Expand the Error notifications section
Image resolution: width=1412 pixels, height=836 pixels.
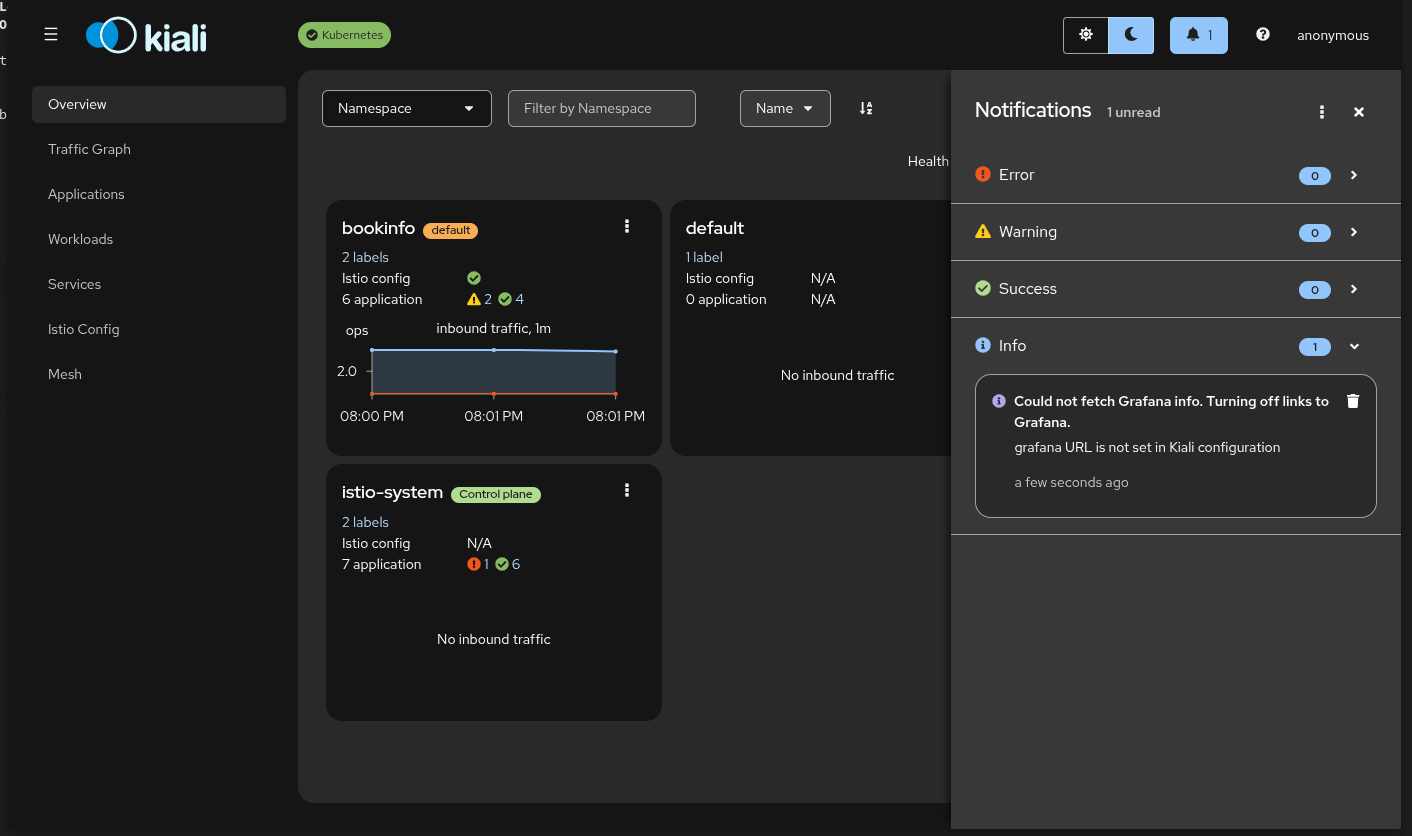(1354, 175)
